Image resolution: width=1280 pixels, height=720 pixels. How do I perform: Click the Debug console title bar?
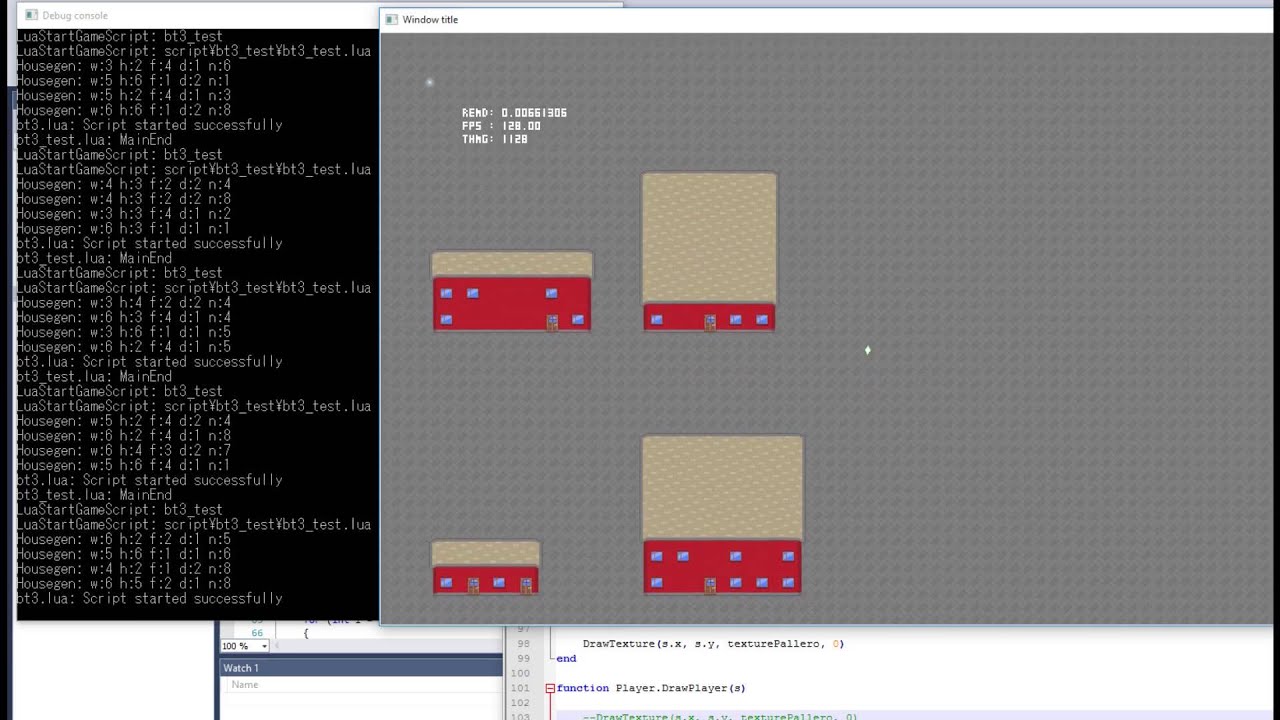click(196, 15)
